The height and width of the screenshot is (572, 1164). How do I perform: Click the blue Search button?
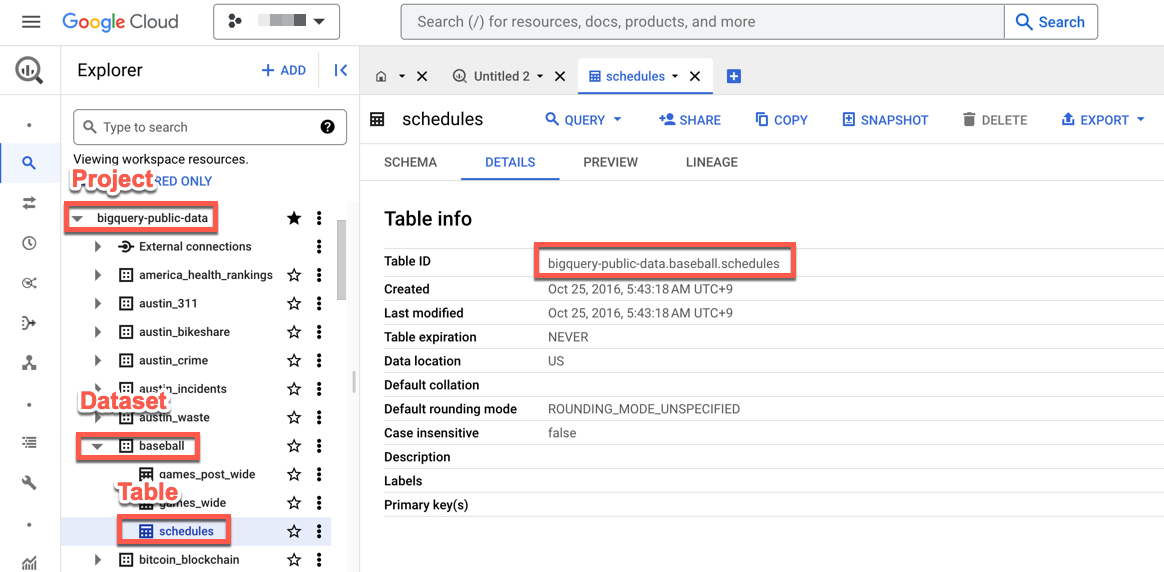pos(1050,22)
